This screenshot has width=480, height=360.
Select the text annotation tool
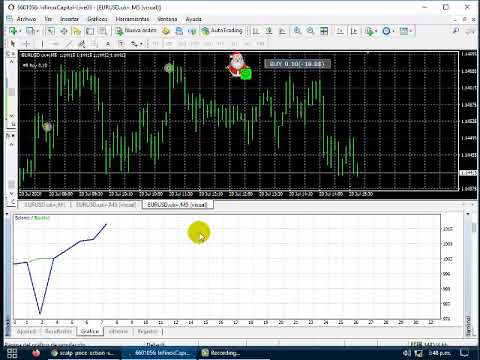[108, 44]
